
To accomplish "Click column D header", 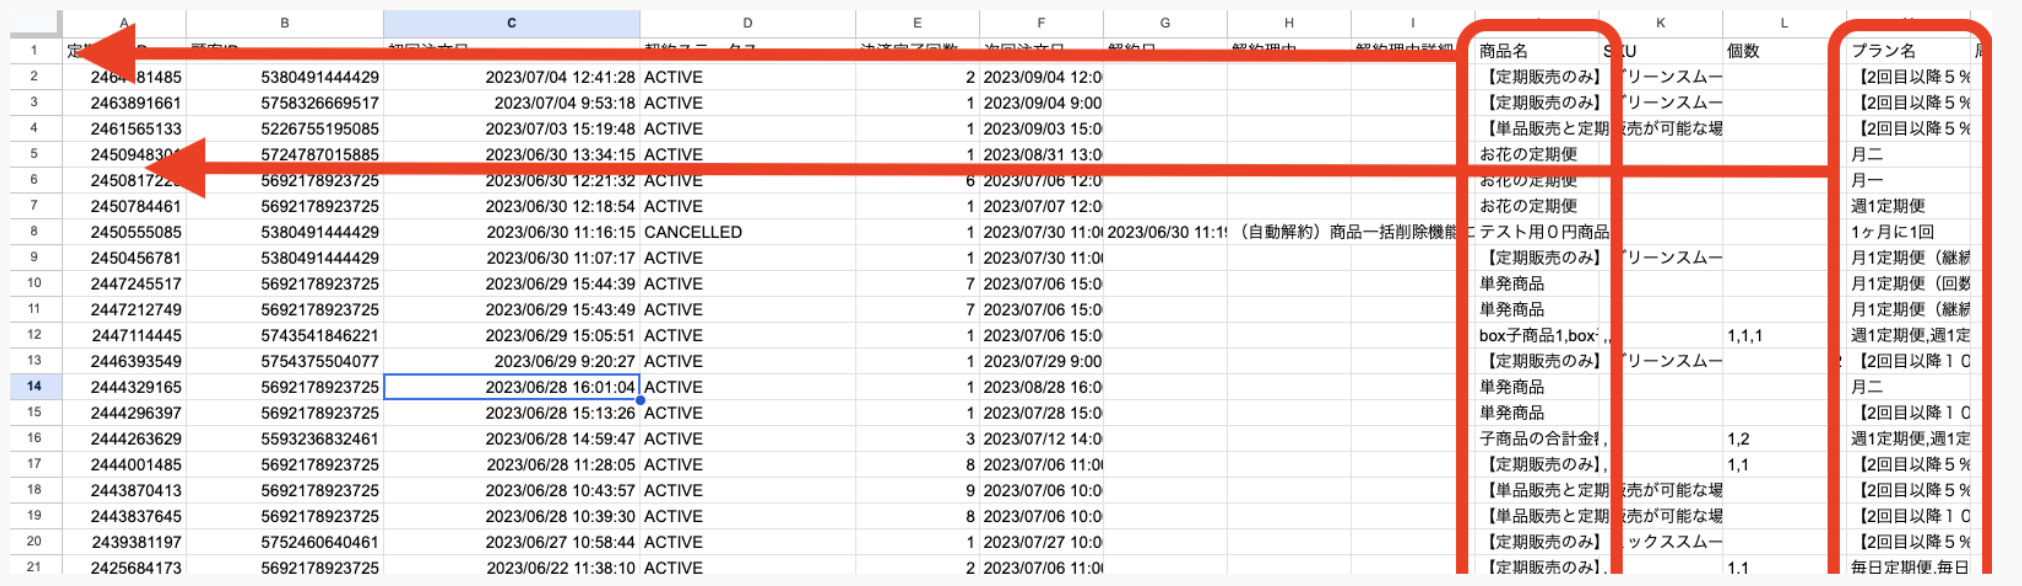I will coord(747,23).
